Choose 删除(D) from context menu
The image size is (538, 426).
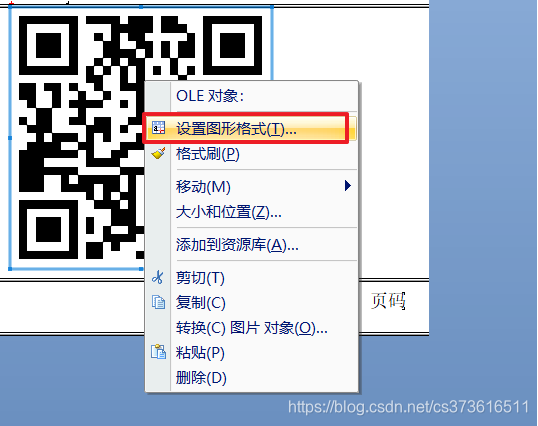[251, 378]
